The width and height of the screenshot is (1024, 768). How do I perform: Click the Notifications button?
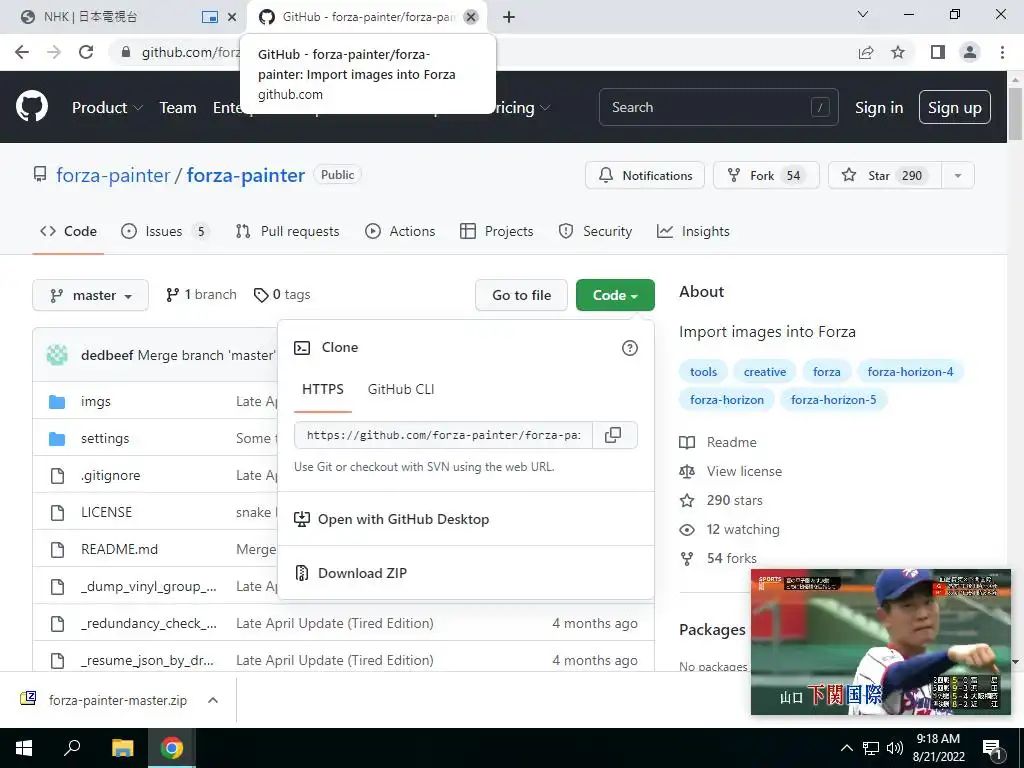(x=645, y=176)
